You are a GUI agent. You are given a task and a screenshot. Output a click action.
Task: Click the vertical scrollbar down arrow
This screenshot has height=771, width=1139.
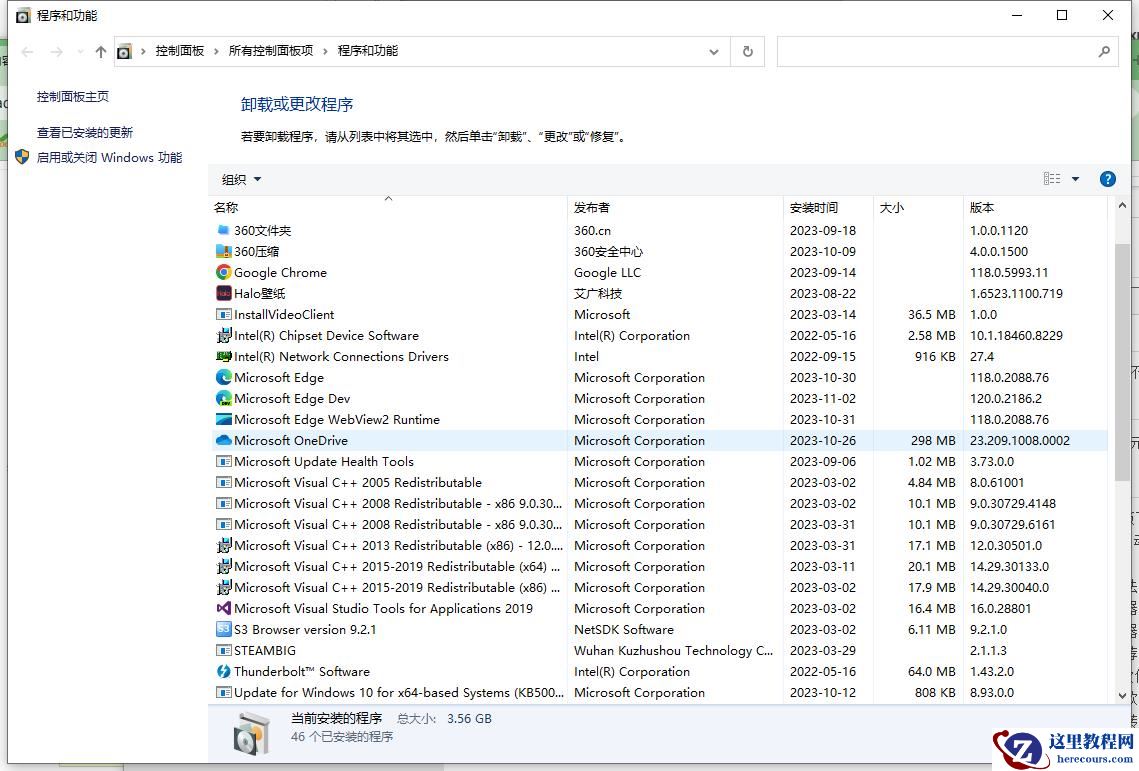coord(1122,697)
